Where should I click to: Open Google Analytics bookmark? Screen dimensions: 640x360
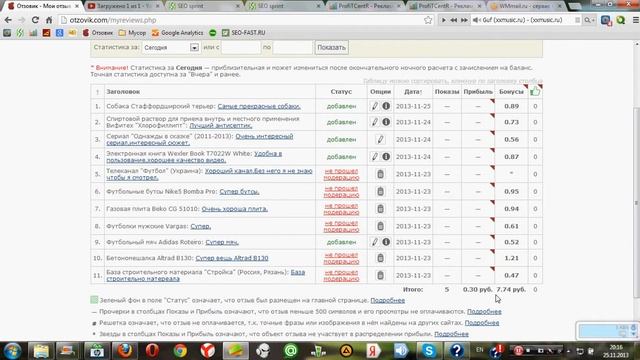[178, 33]
